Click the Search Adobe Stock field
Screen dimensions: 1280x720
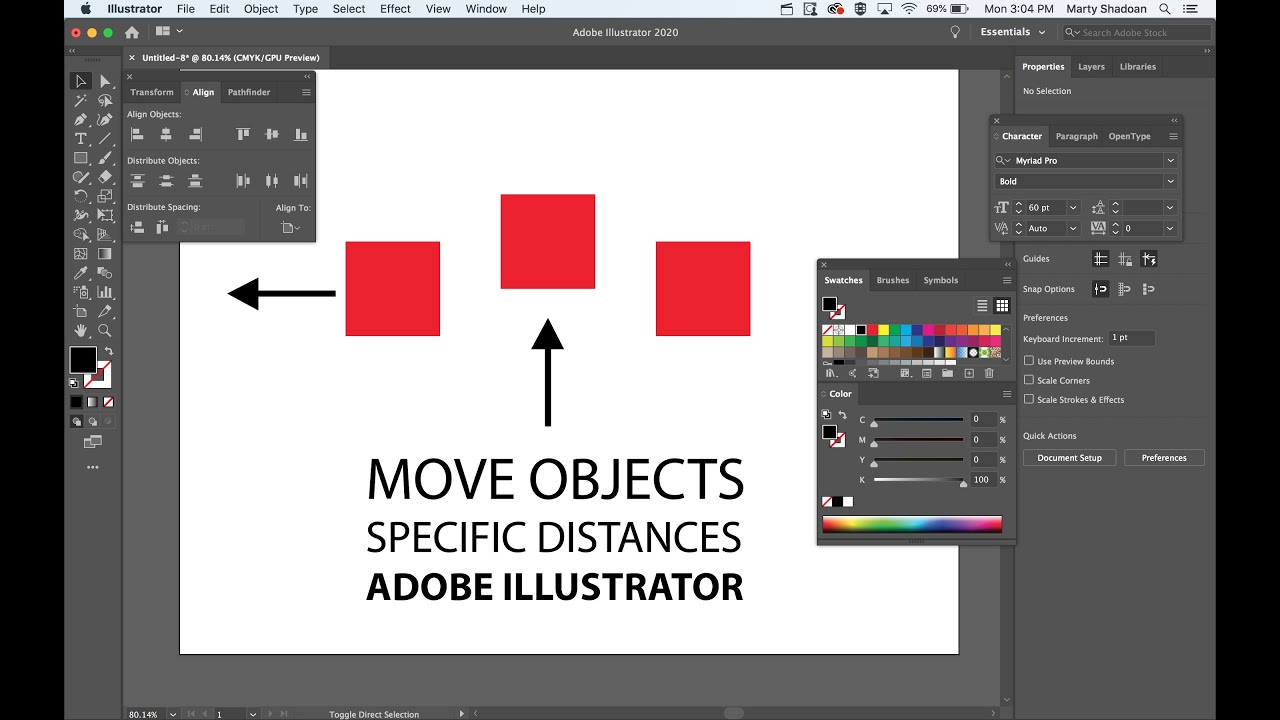[1136, 32]
